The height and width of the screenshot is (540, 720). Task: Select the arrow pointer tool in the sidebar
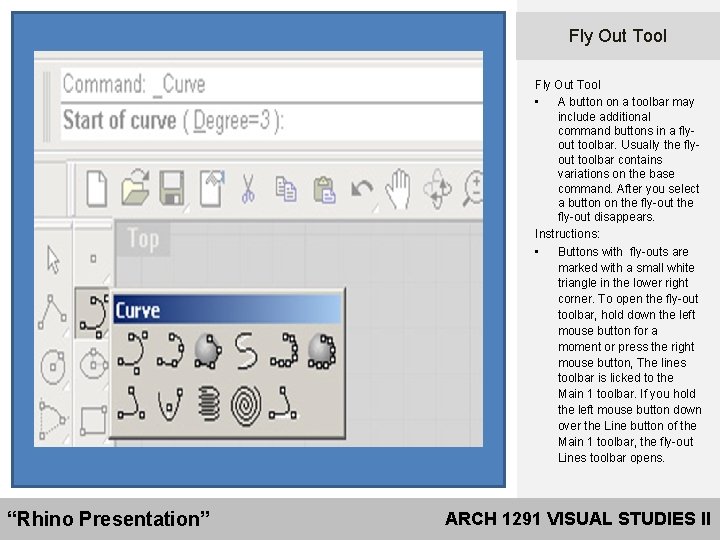pyautogui.click(x=53, y=259)
